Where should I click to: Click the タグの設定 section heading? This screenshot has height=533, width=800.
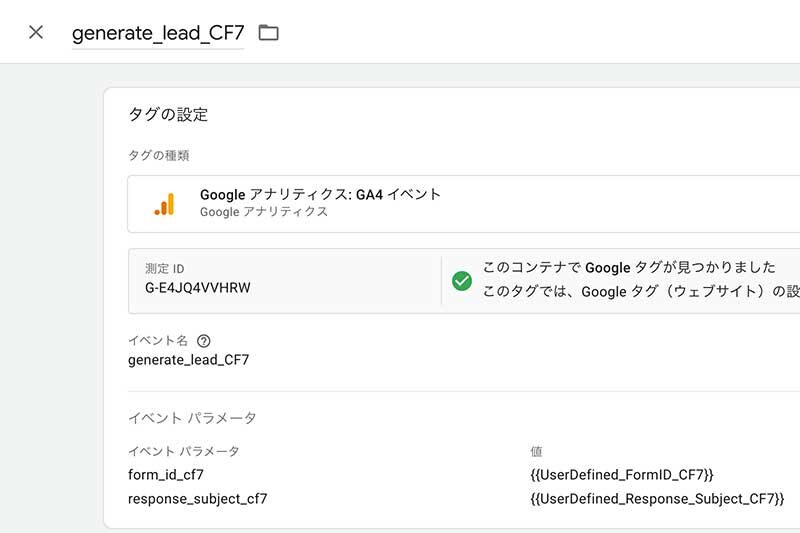pos(168,114)
